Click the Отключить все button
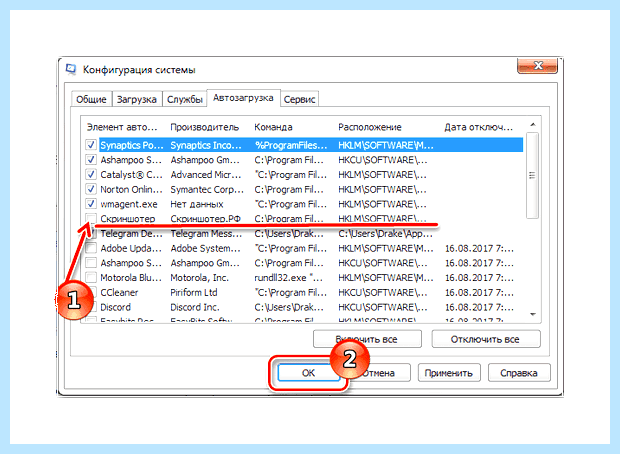The image size is (620, 454). [x=486, y=339]
